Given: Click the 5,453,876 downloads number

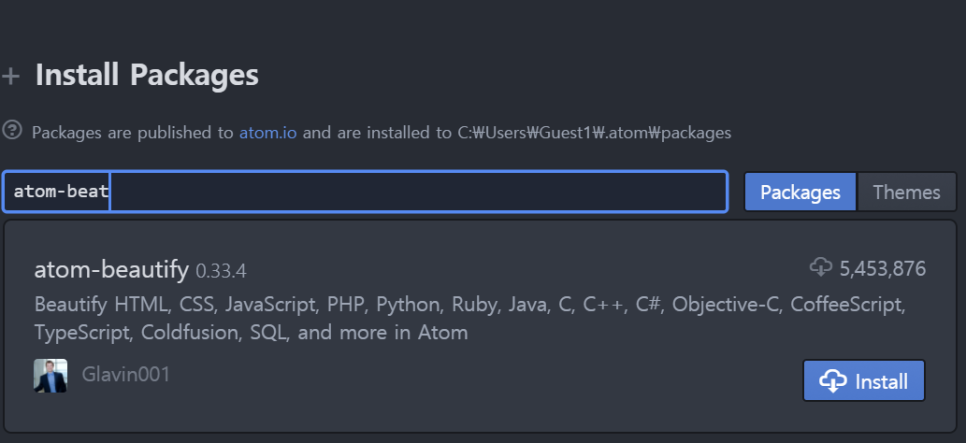Looking at the screenshot, I should pos(882,269).
